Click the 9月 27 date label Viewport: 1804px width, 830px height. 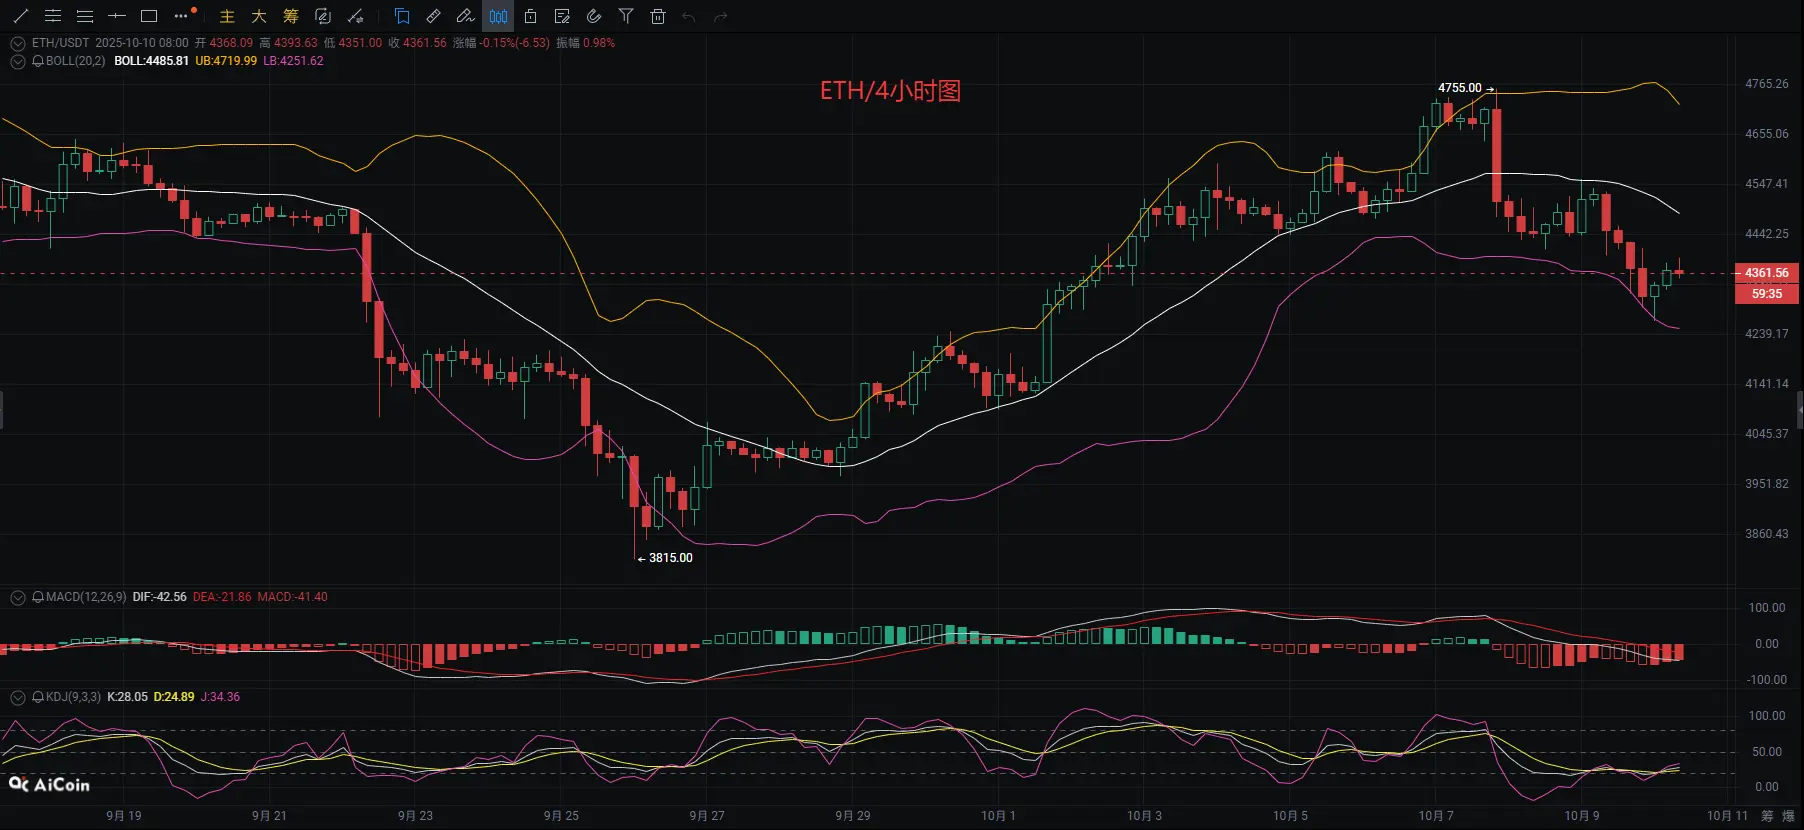click(x=707, y=816)
